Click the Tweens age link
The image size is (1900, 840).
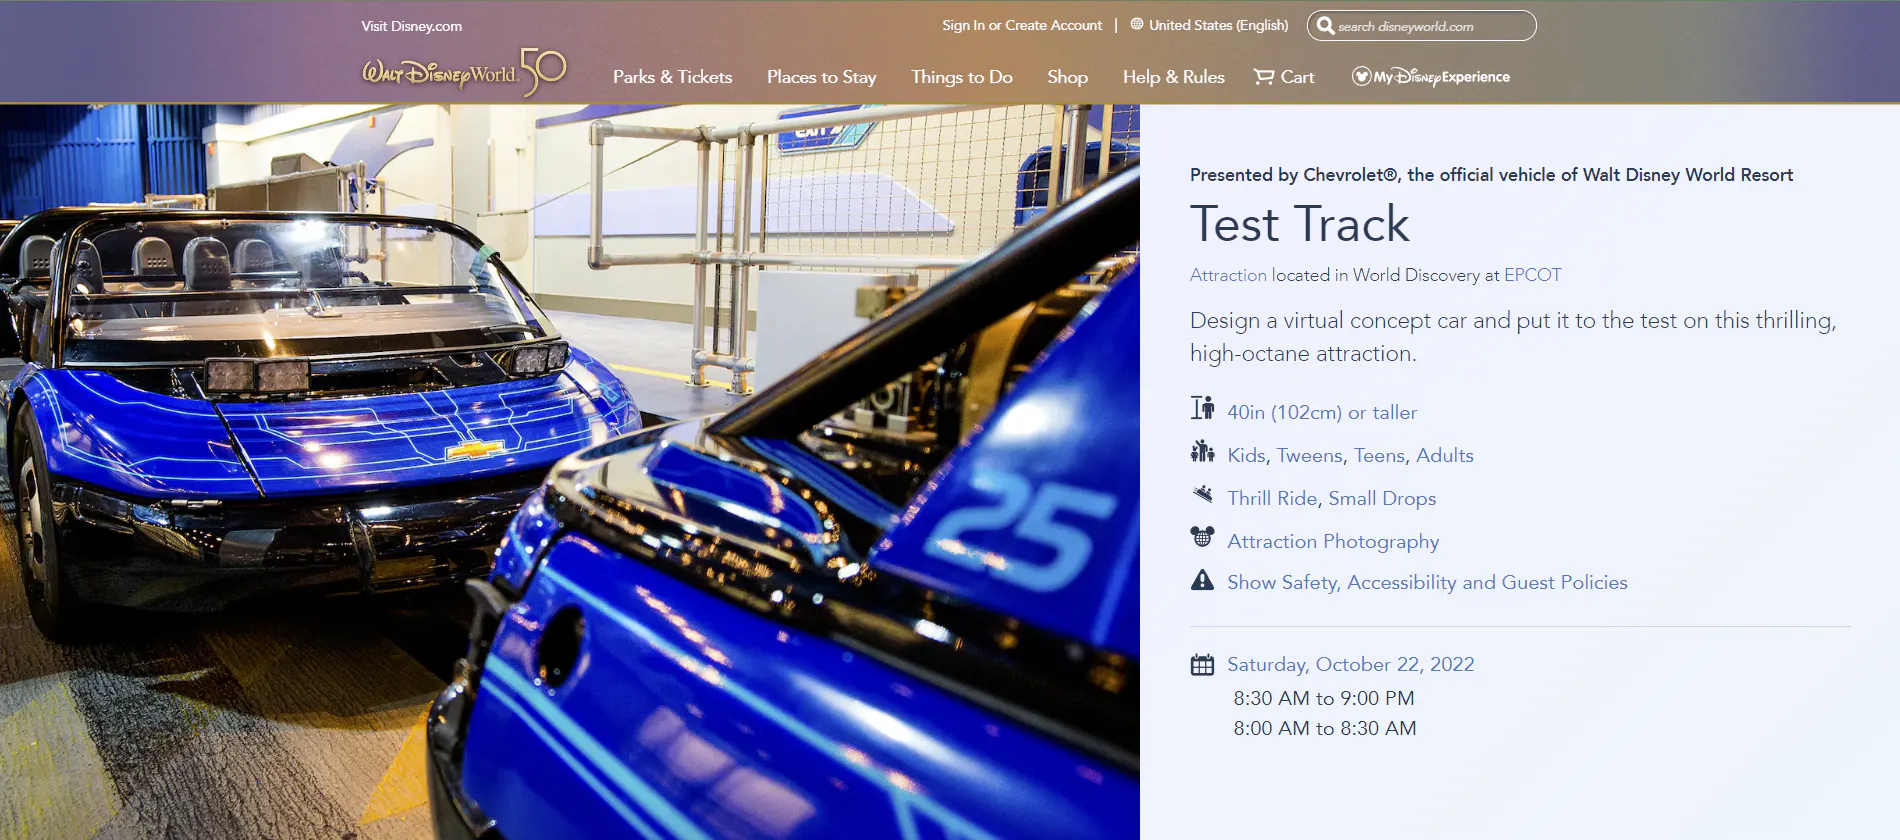click(x=1309, y=455)
